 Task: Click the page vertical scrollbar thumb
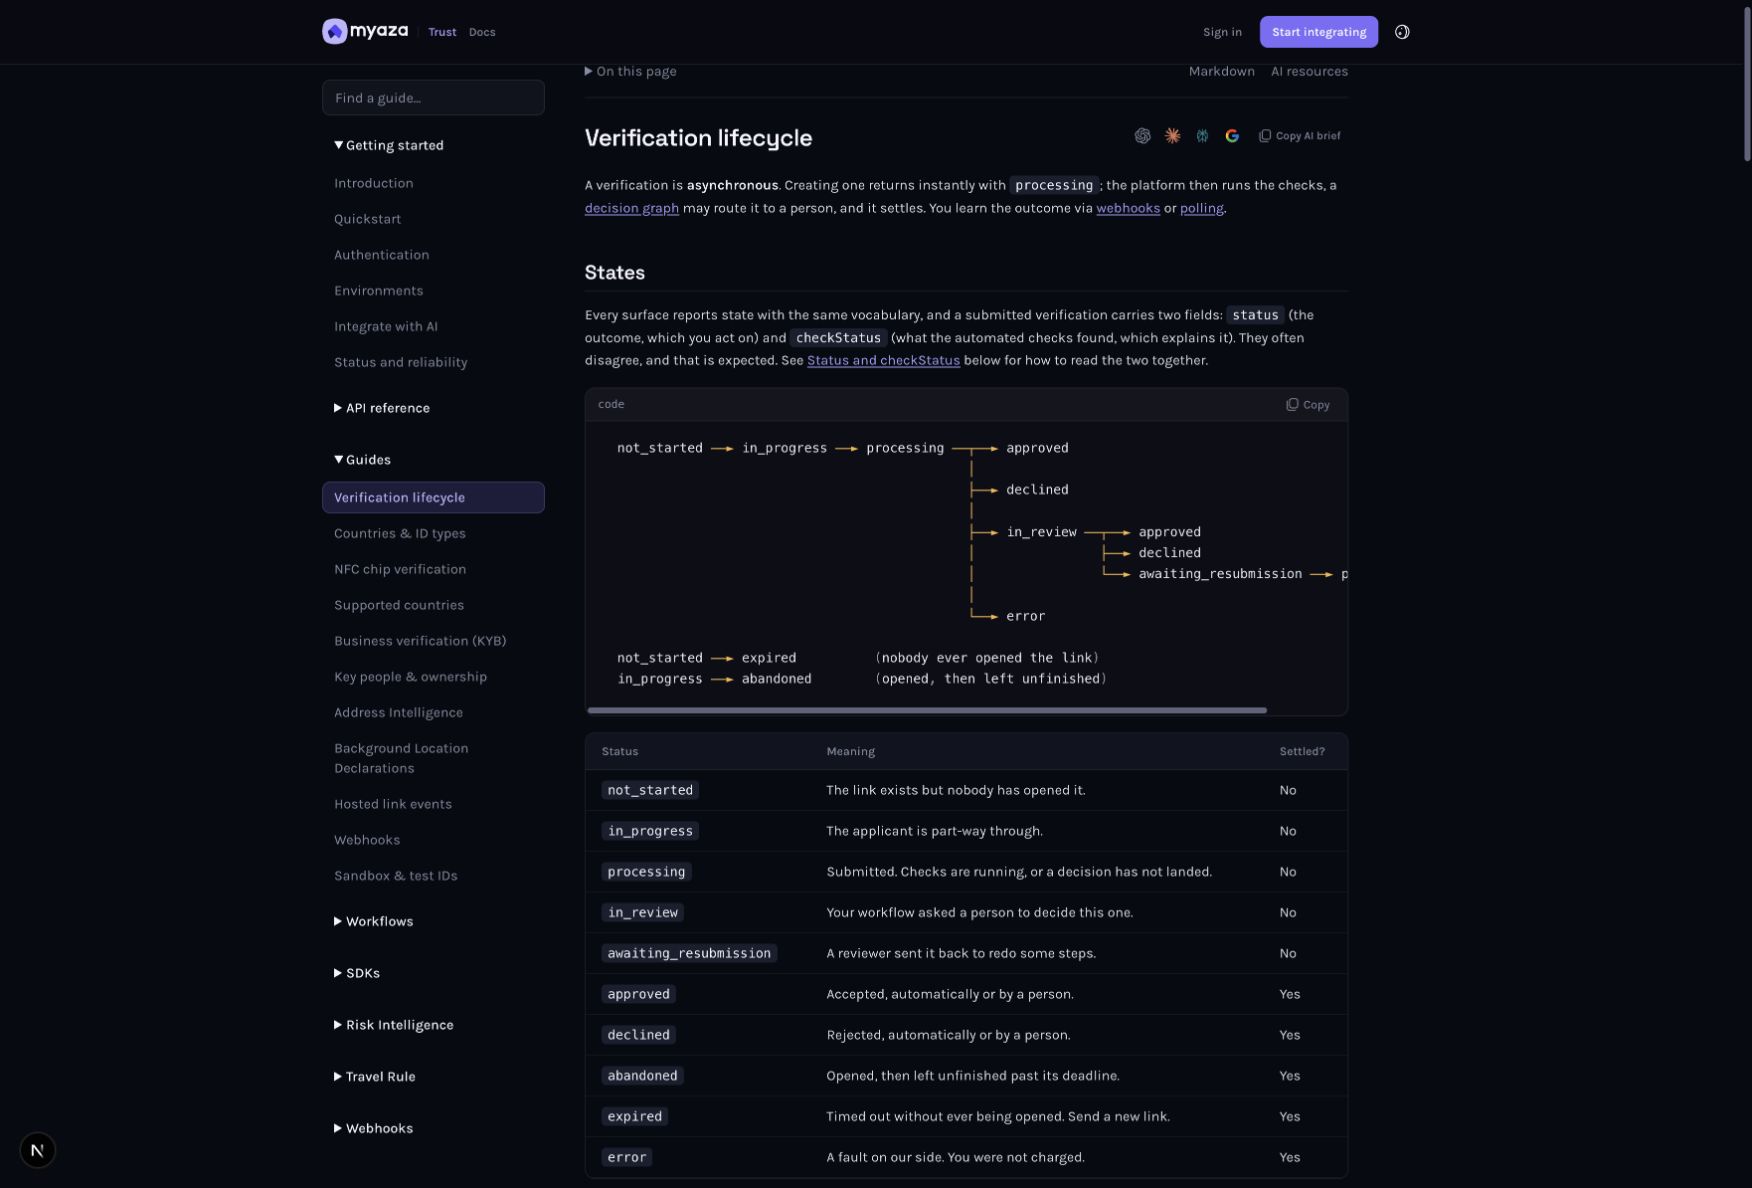tap(1746, 83)
